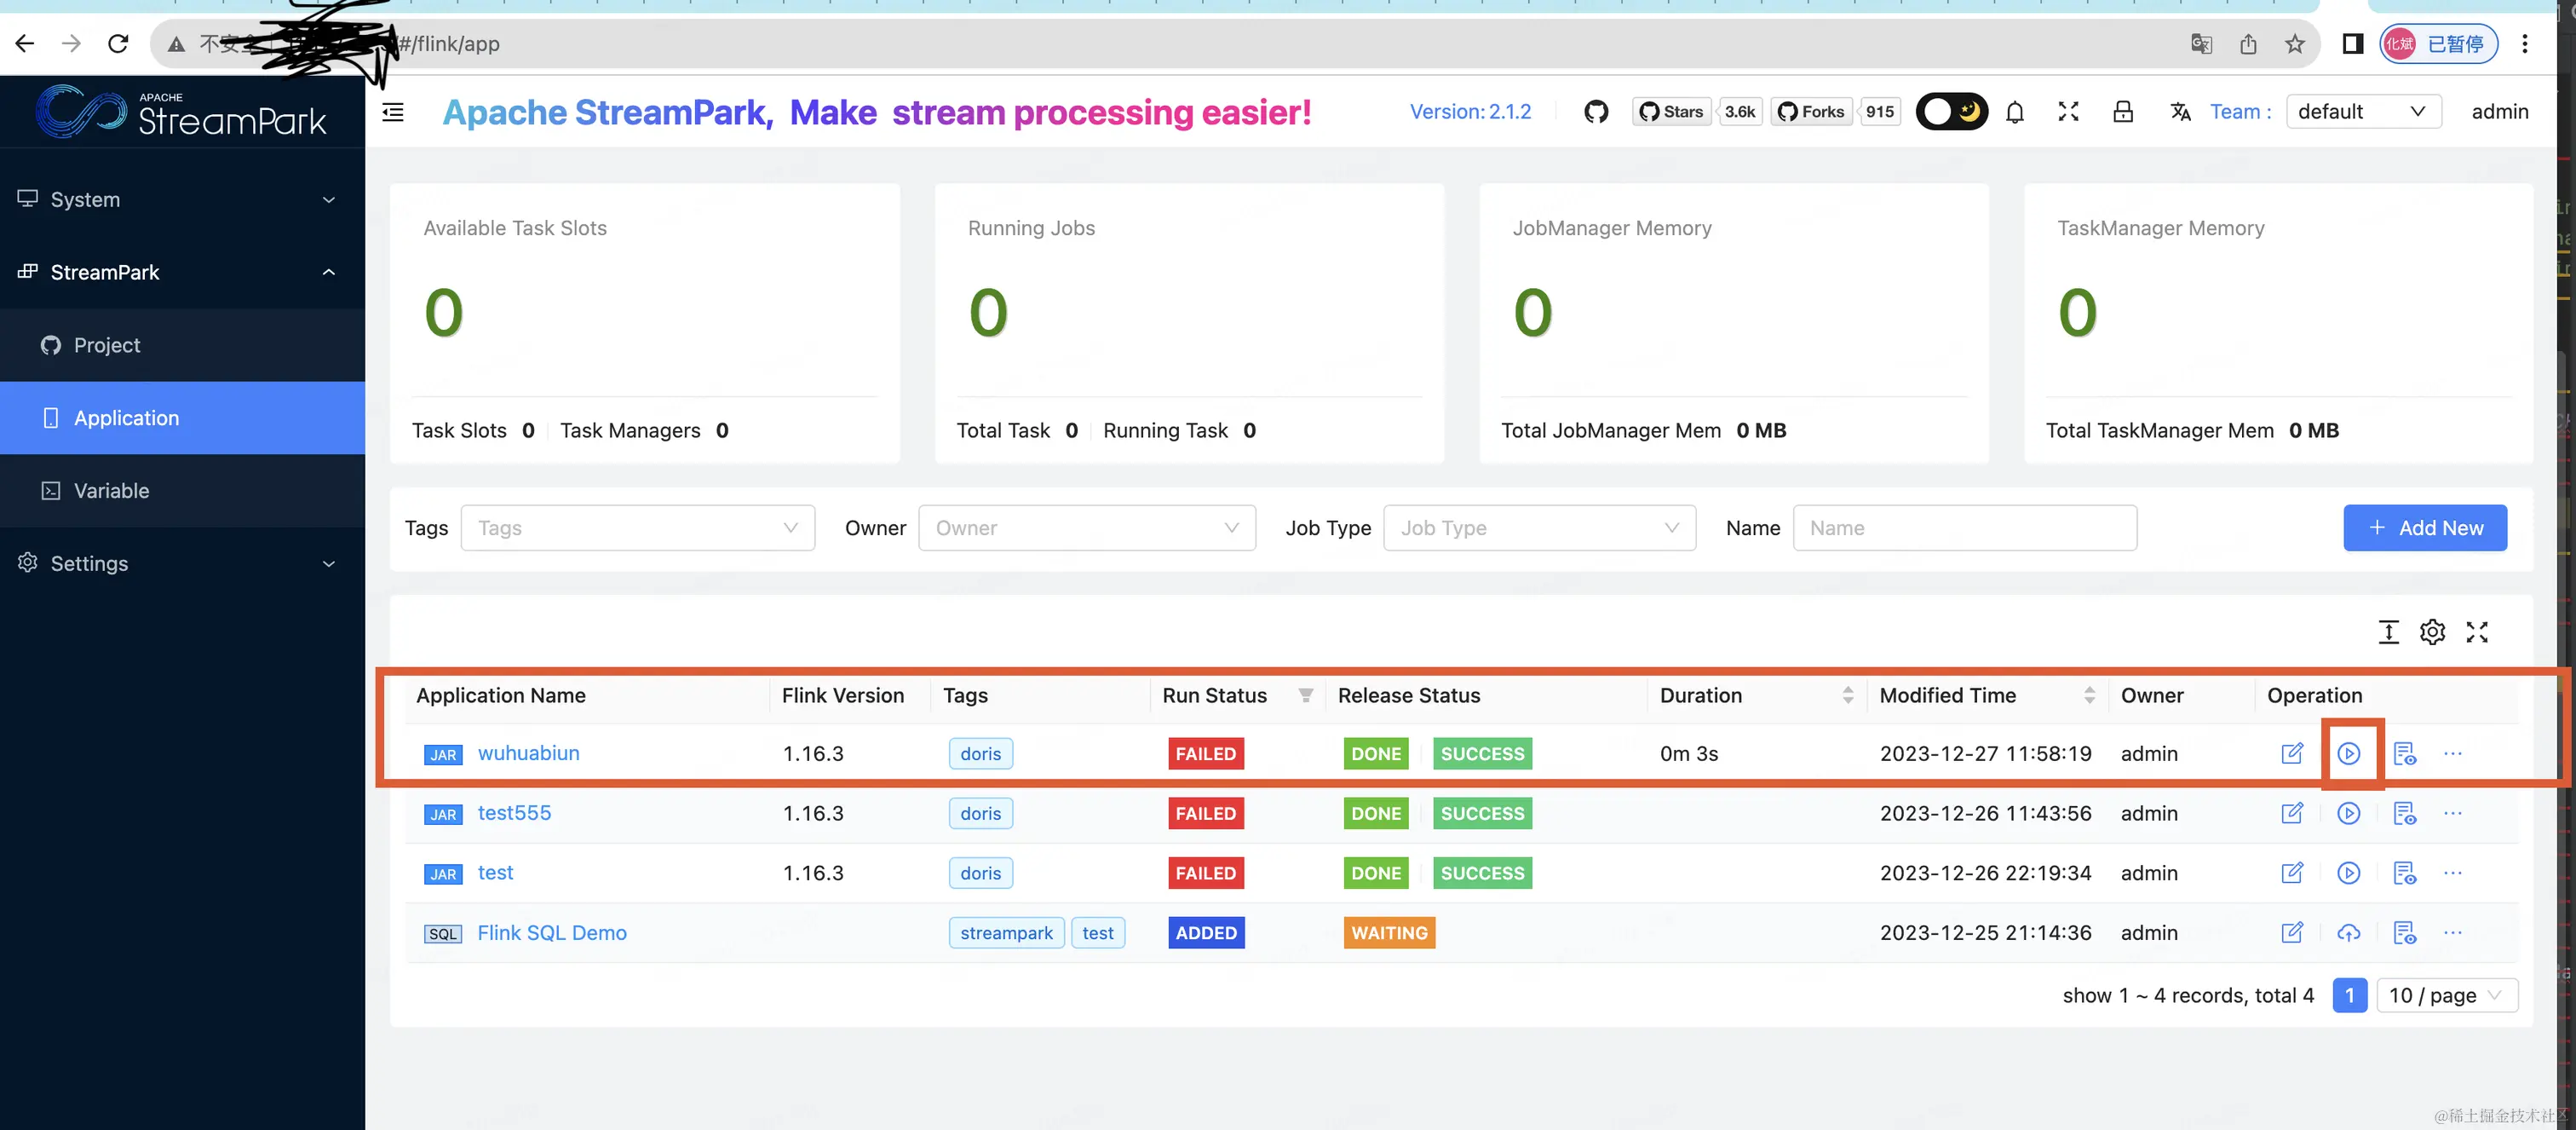Start the test555 application
Viewport: 2576px width, 1130px height.
(x=2348, y=813)
